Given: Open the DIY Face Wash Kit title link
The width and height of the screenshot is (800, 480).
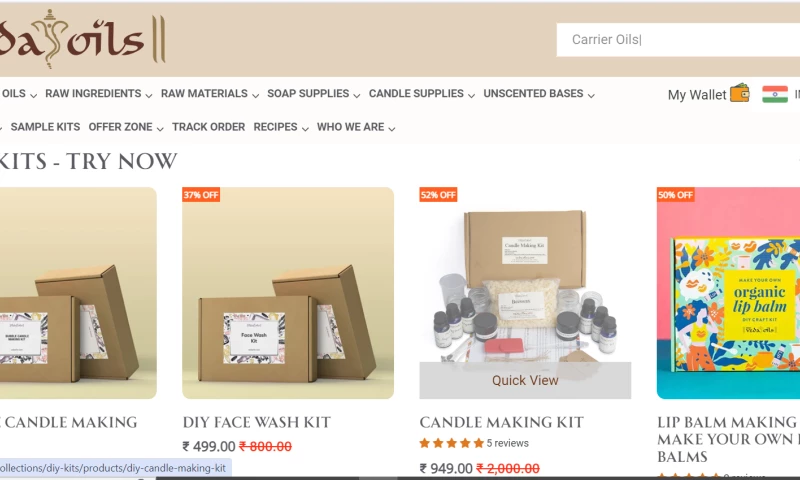Looking at the screenshot, I should (x=257, y=422).
